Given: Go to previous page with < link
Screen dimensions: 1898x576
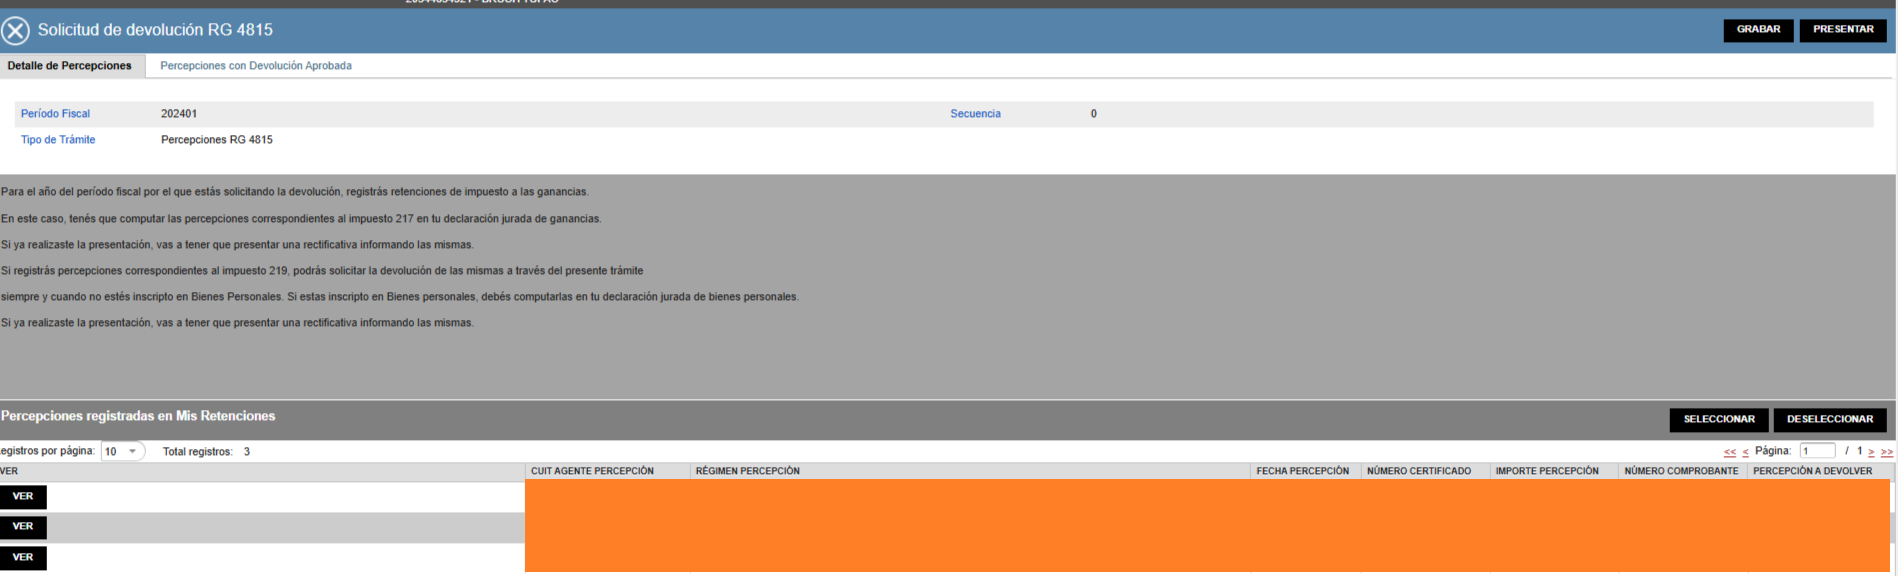Looking at the screenshot, I should click(1745, 452).
